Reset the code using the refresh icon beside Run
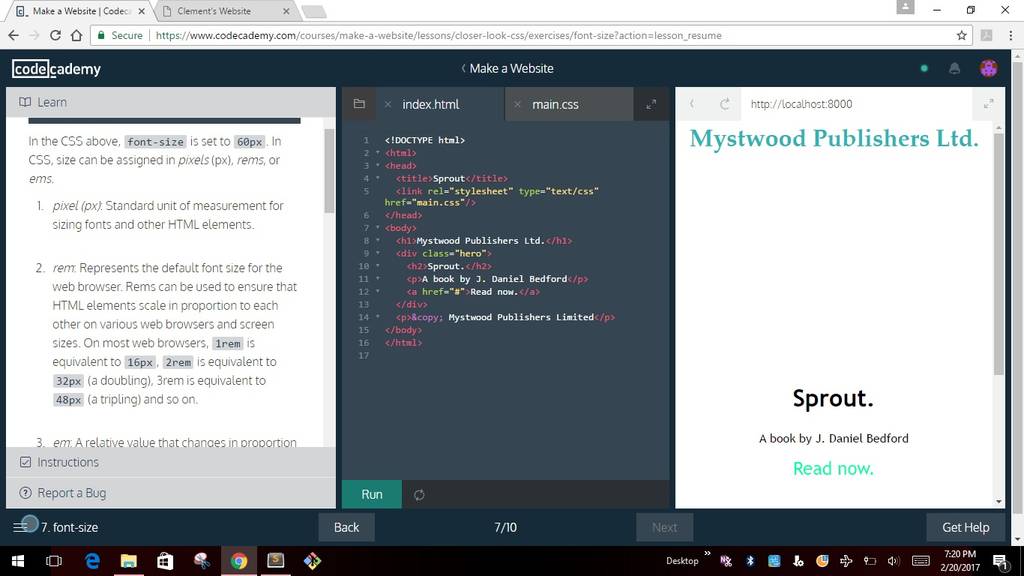 point(419,494)
